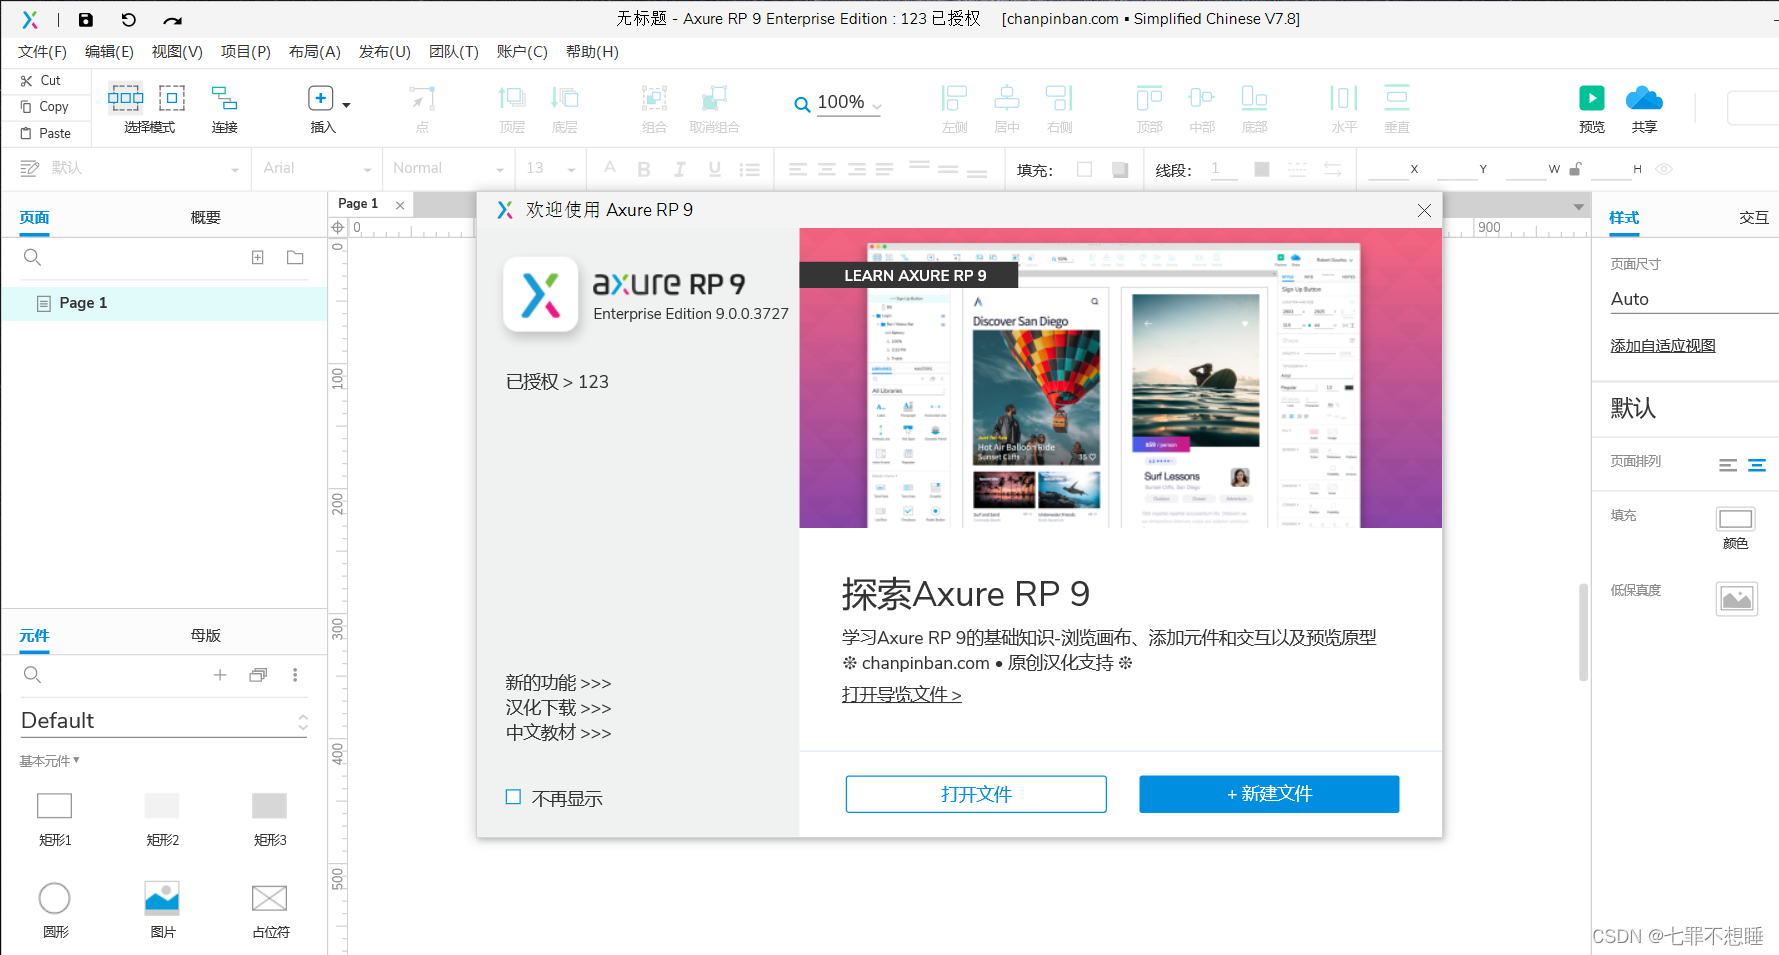Click the 顶层 bring to front icon
Image resolution: width=1779 pixels, height=955 pixels.
[512, 98]
